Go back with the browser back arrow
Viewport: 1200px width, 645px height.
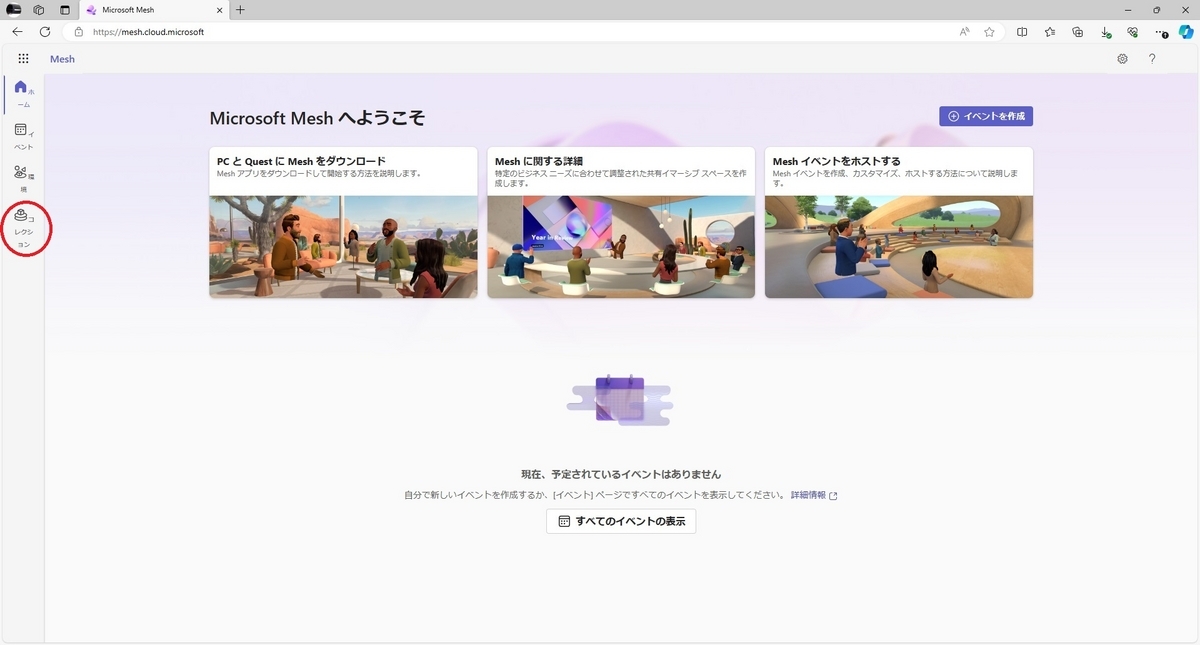pyautogui.click(x=18, y=32)
